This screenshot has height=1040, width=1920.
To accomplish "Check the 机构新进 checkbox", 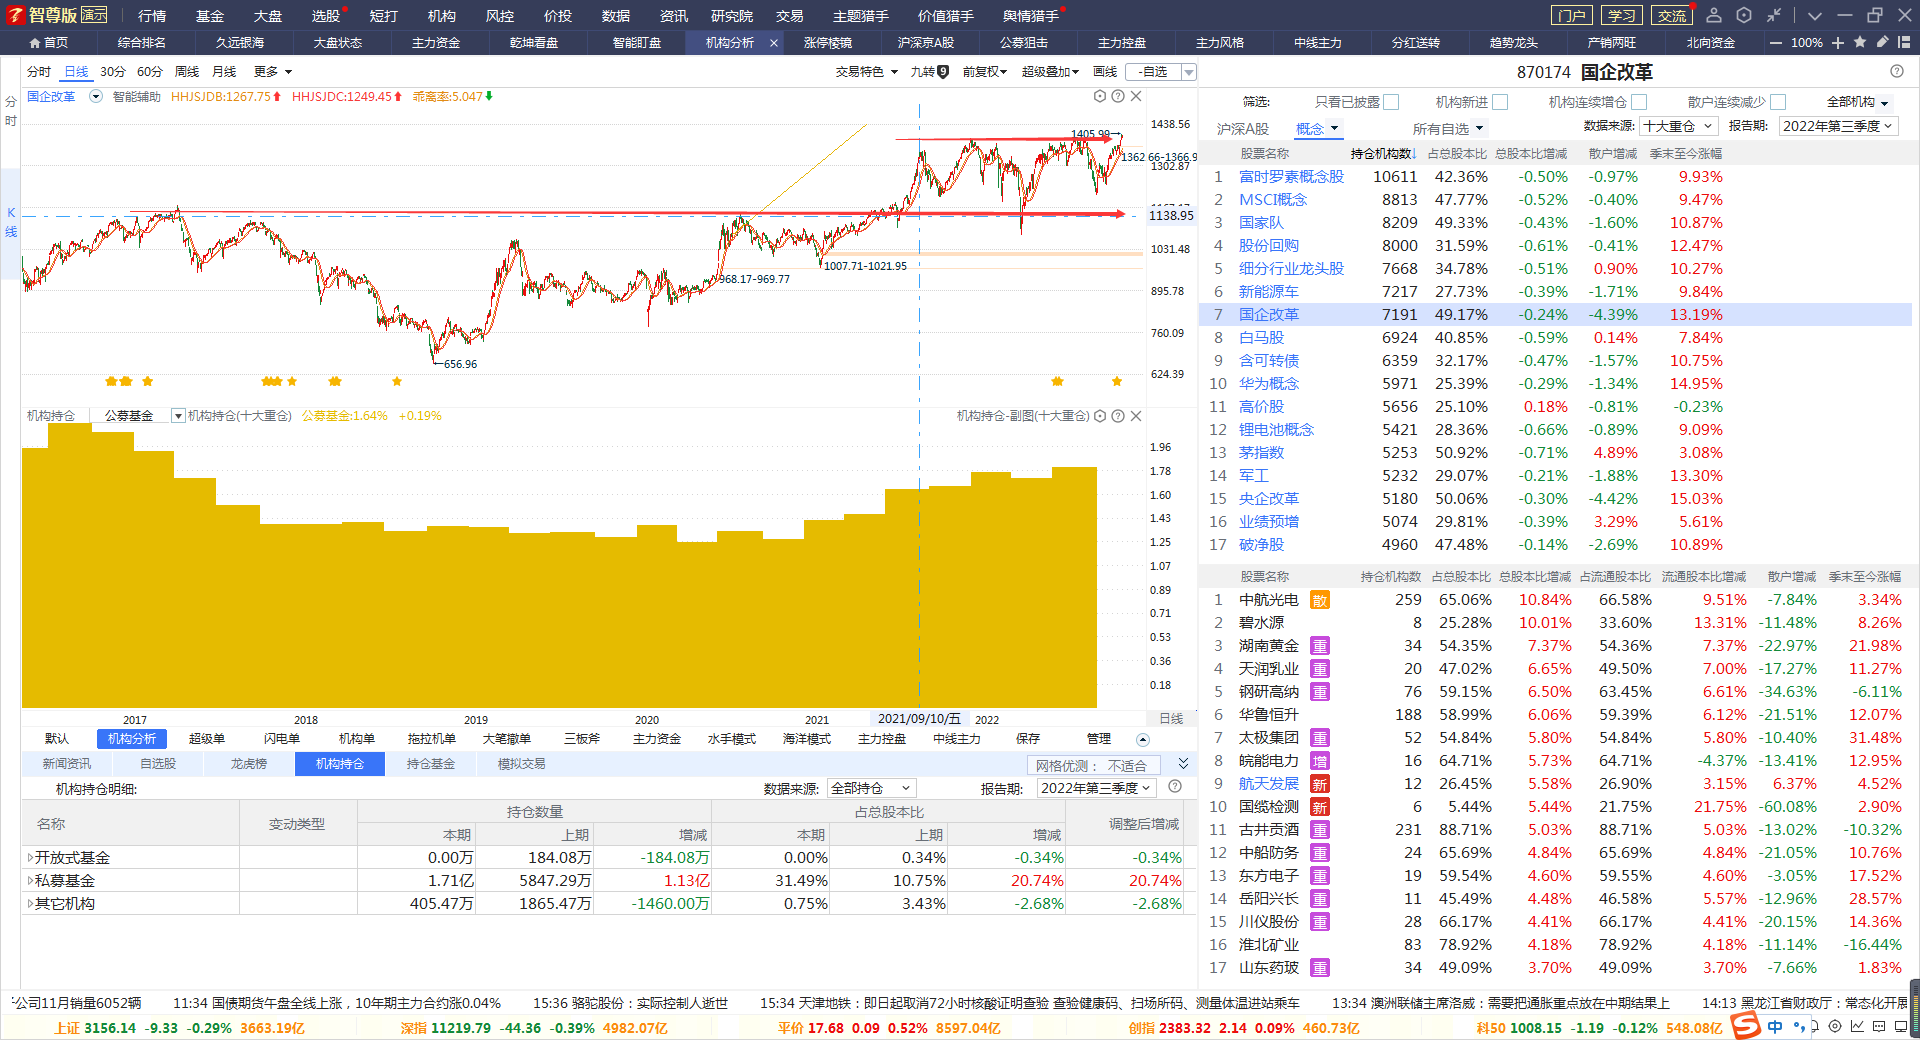I will 1500,102.
